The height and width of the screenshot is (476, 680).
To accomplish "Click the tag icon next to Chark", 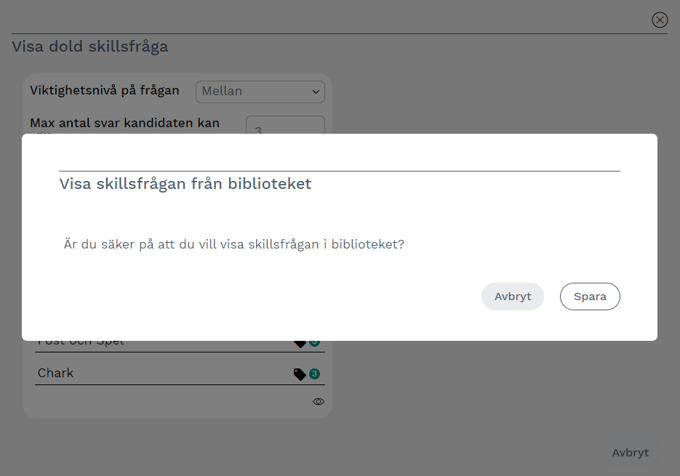I will click(299, 374).
